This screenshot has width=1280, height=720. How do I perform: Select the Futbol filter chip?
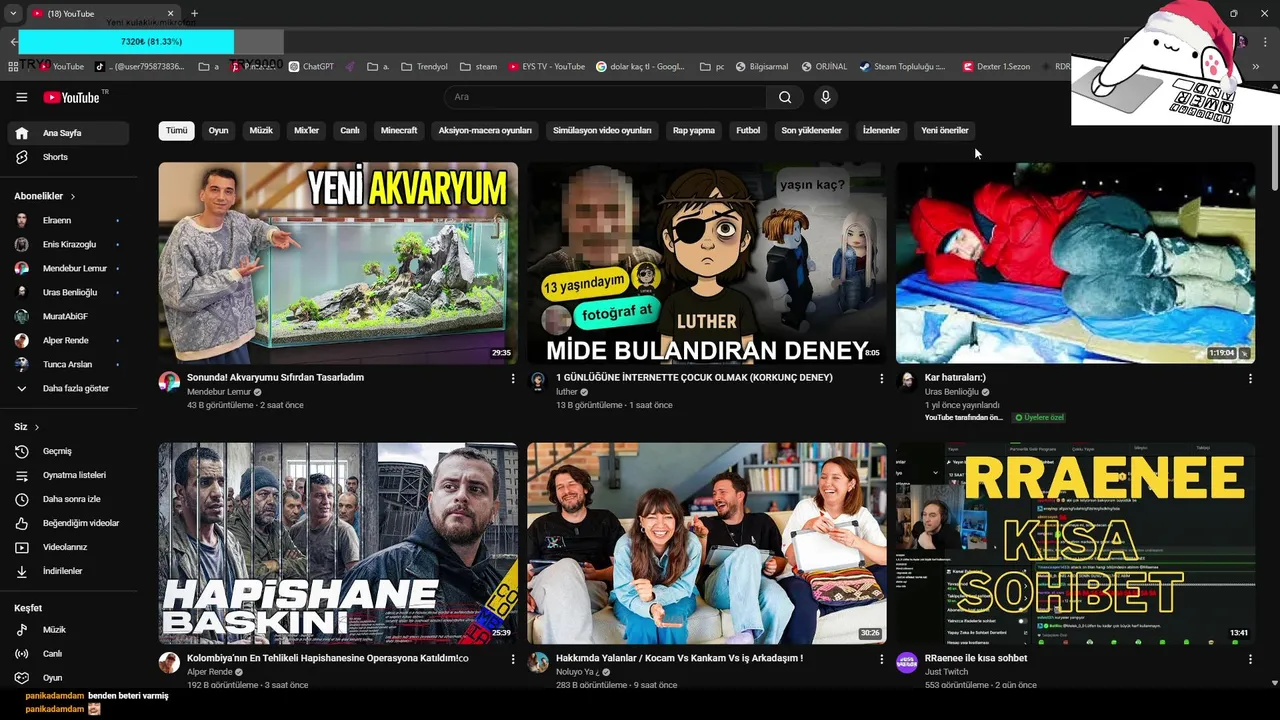coord(748,131)
